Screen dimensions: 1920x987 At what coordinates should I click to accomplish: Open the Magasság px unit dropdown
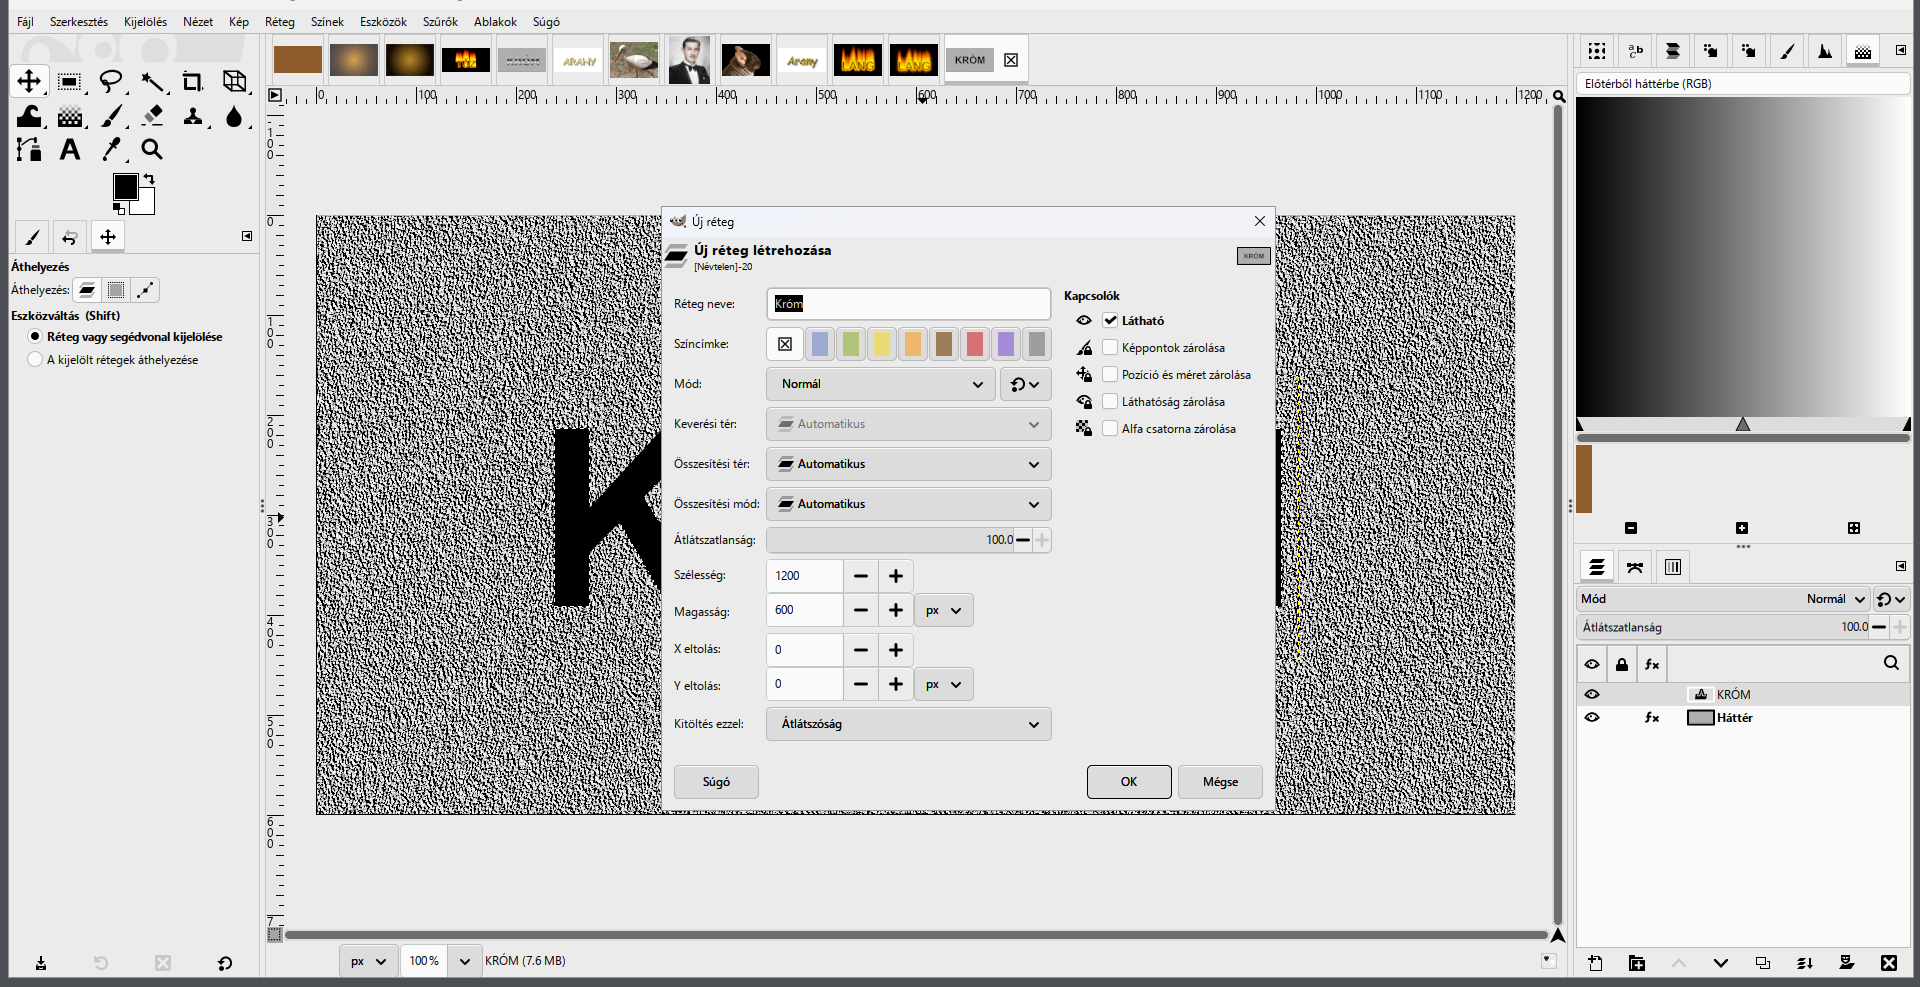point(943,610)
